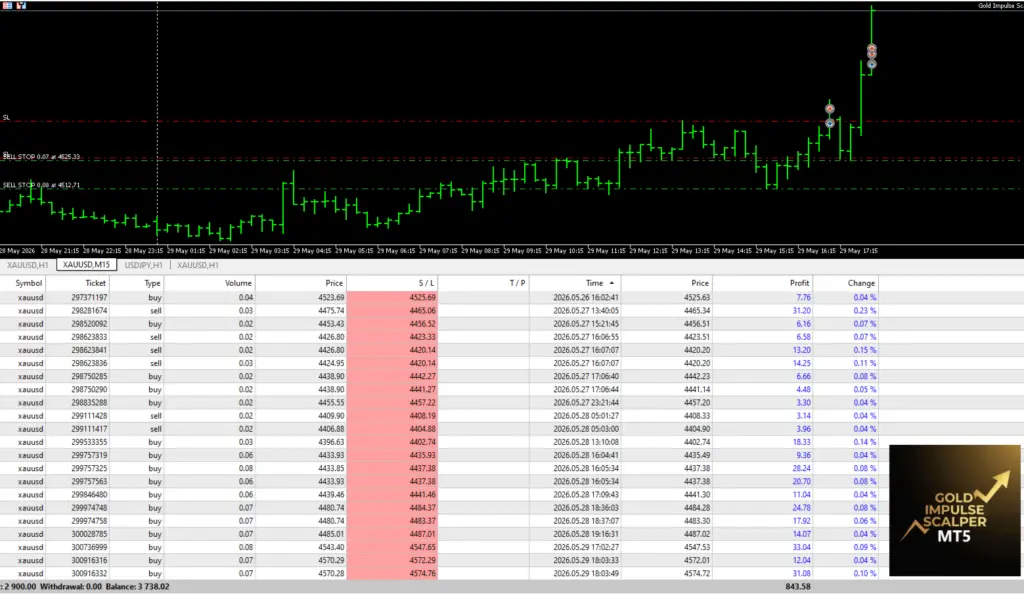Select ticket 299757325 row
1024x594 pixels.
pos(439,468)
